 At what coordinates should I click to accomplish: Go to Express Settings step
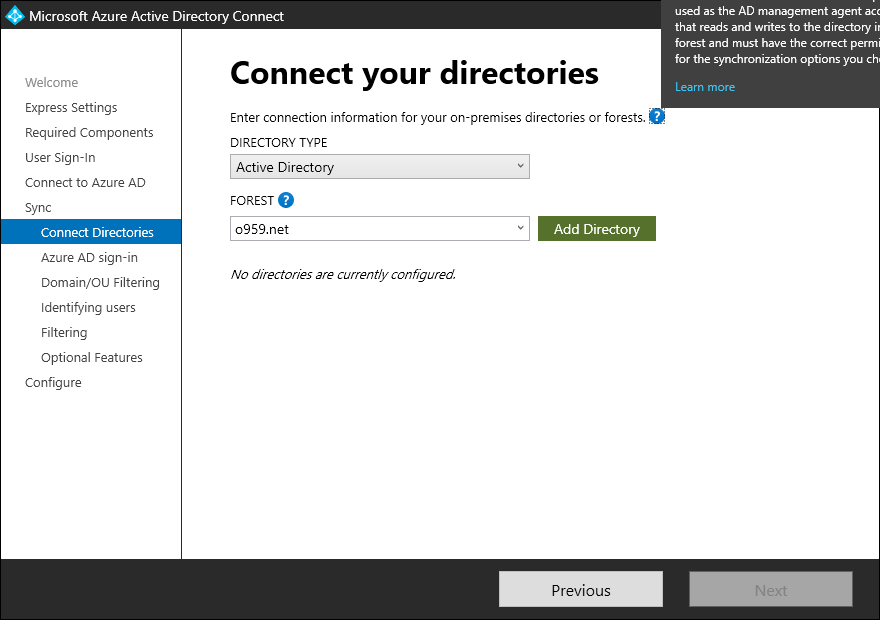(71, 108)
